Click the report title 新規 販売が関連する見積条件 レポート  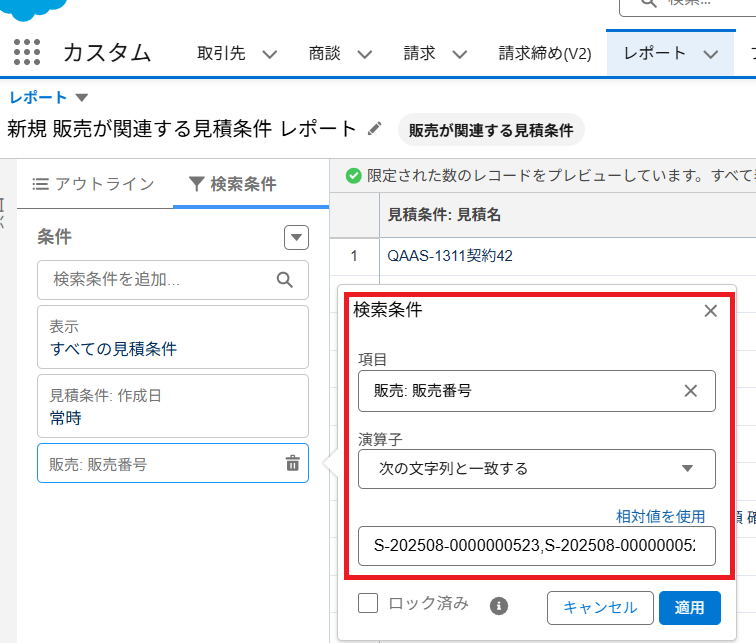(182, 129)
